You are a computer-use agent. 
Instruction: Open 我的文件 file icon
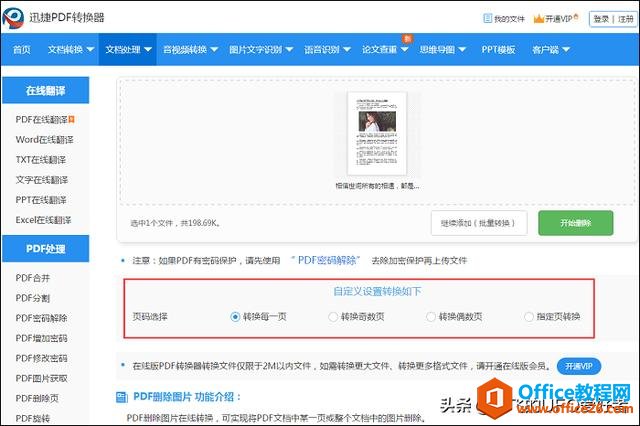pyautogui.click(x=487, y=18)
